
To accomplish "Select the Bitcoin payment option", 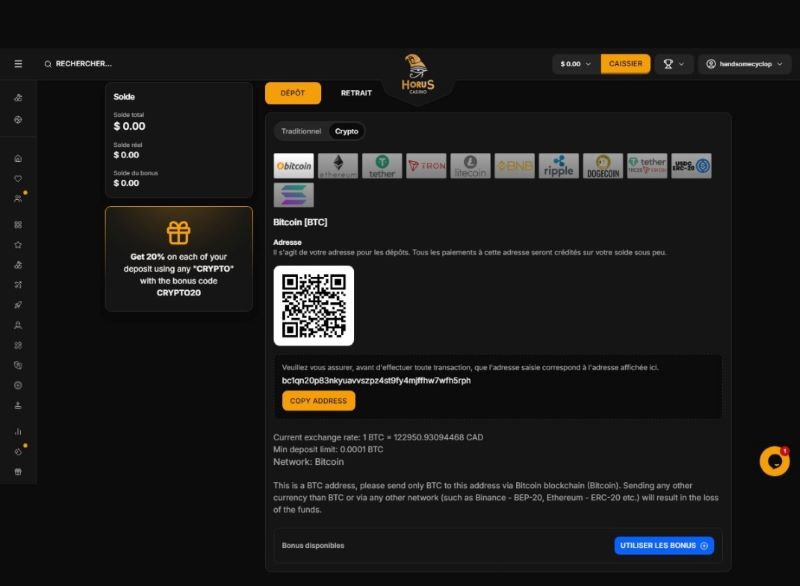I will [293, 166].
